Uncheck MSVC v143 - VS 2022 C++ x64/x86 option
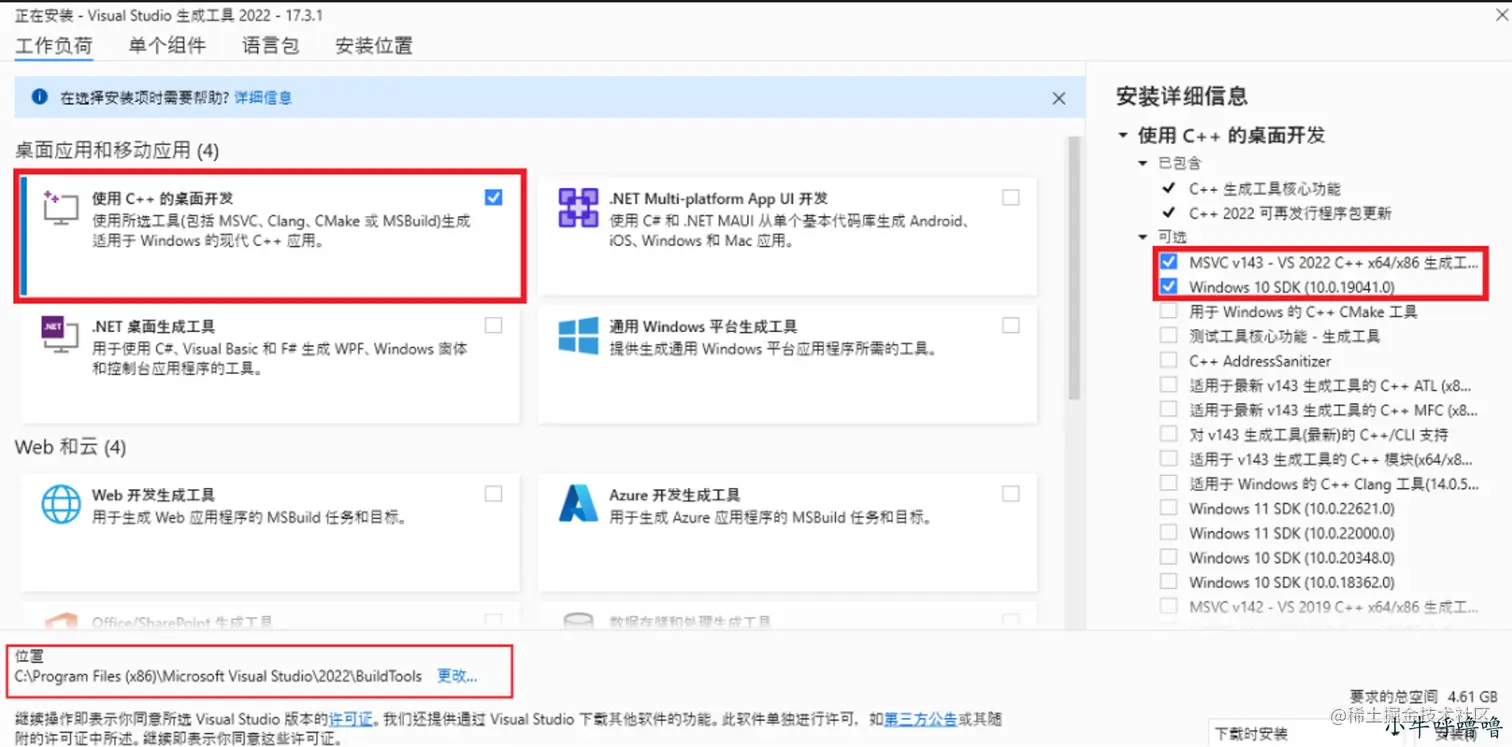 (x=1168, y=262)
